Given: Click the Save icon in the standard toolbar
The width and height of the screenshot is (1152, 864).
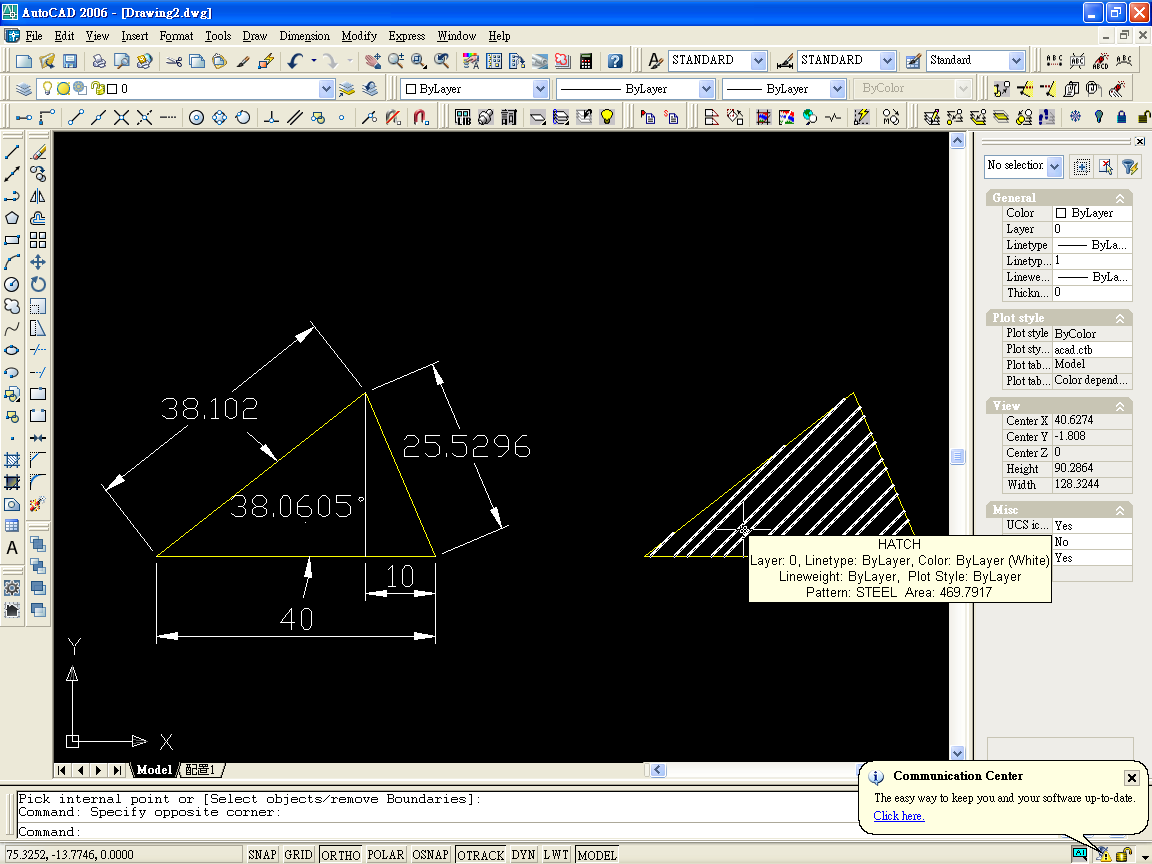Looking at the screenshot, I should [70, 61].
